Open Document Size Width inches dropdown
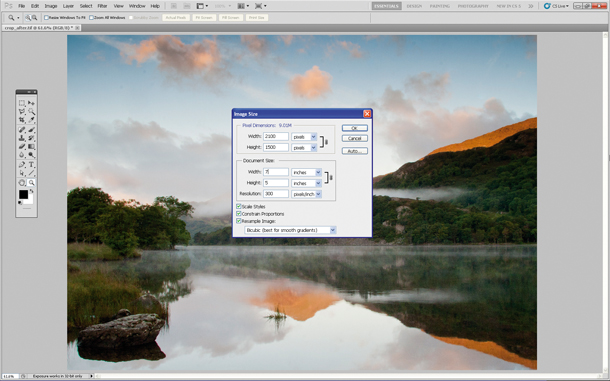Screen dimensions: 610x381 coord(307,172)
